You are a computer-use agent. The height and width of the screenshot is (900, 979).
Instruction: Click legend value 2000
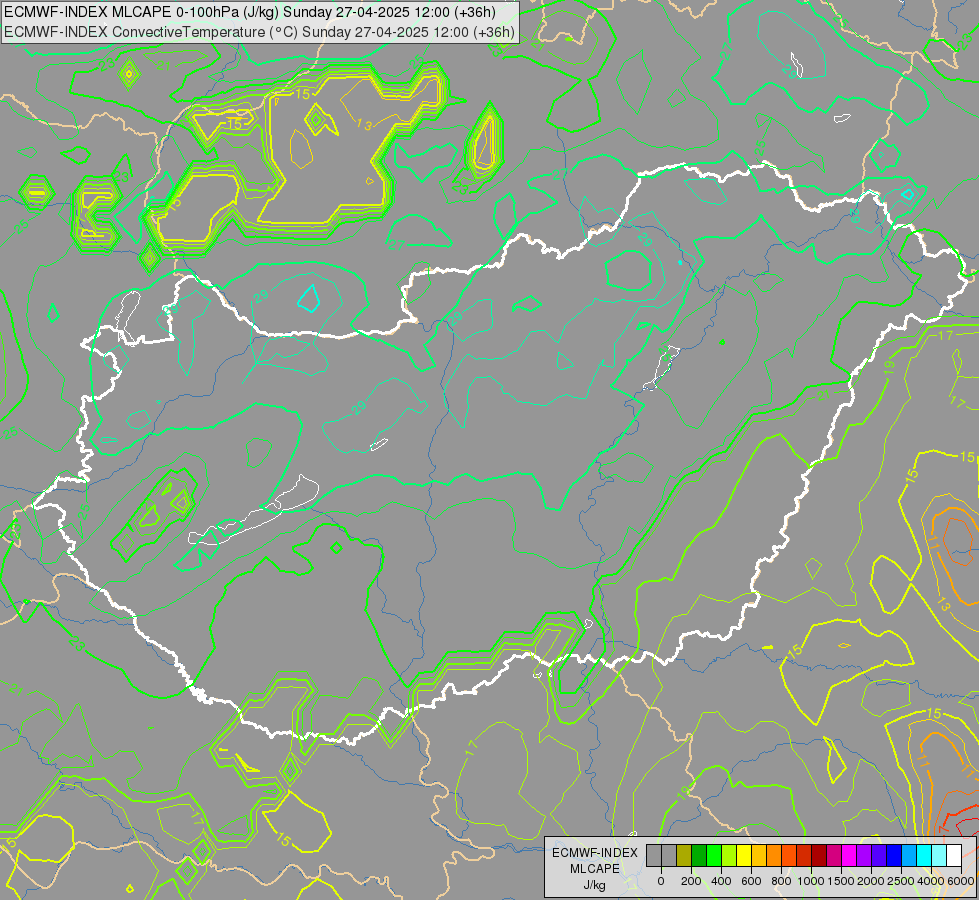click(871, 881)
